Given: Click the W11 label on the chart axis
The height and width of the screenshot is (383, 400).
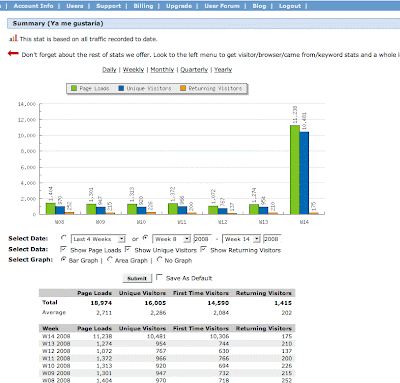Looking at the screenshot, I should (x=182, y=222).
